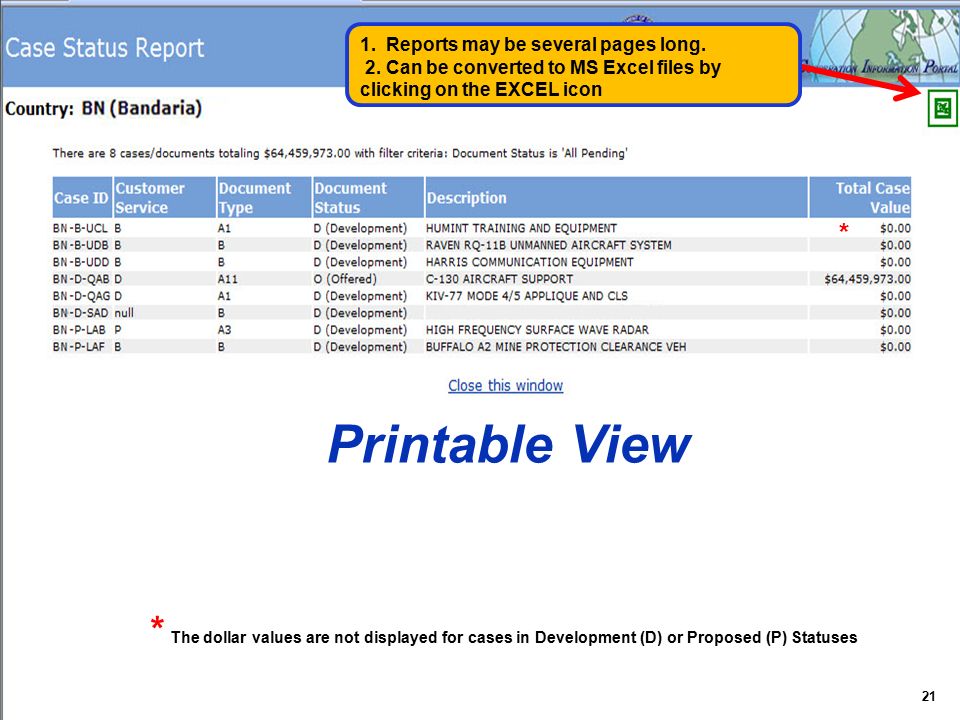This screenshot has width=960, height=720.
Task: Click the A3 document type cell
Action: coord(224,330)
